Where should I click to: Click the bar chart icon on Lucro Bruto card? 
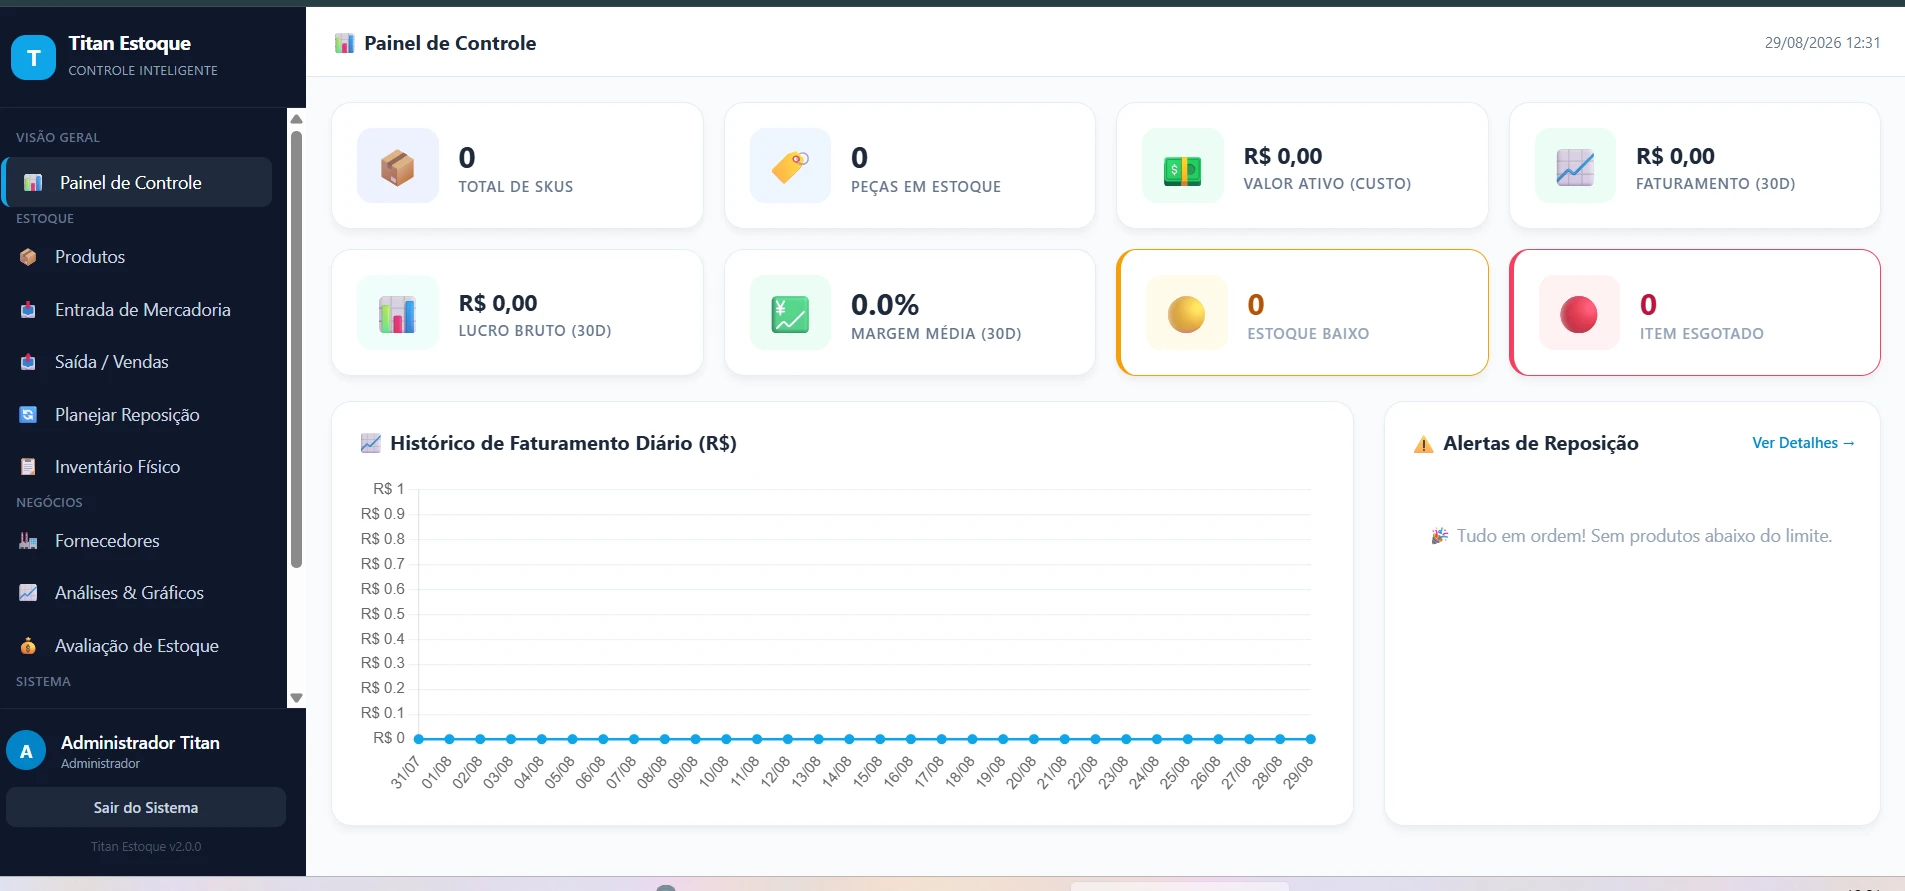(398, 313)
